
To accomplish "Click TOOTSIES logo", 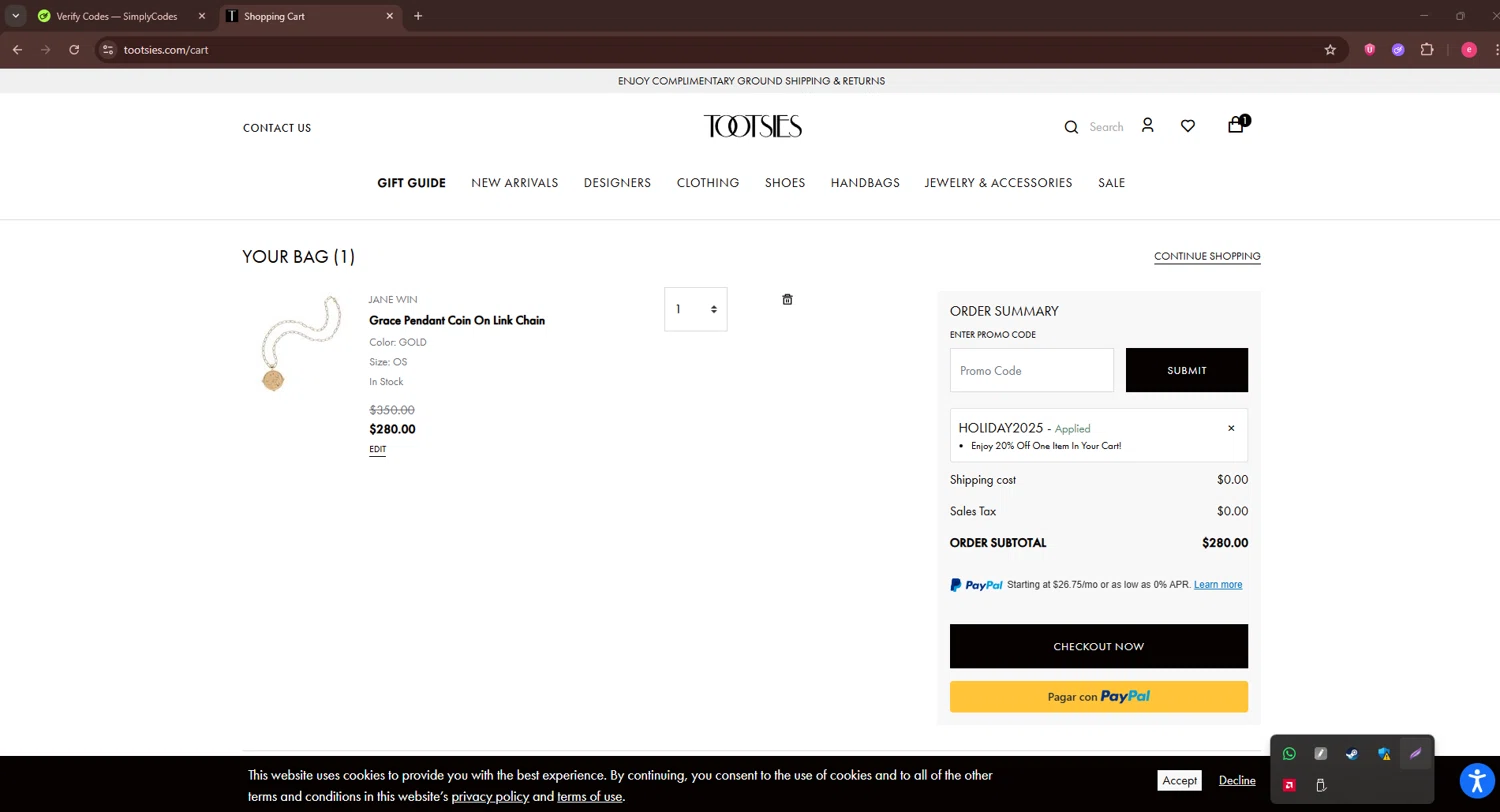I will pyautogui.click(x=752, y=126).
